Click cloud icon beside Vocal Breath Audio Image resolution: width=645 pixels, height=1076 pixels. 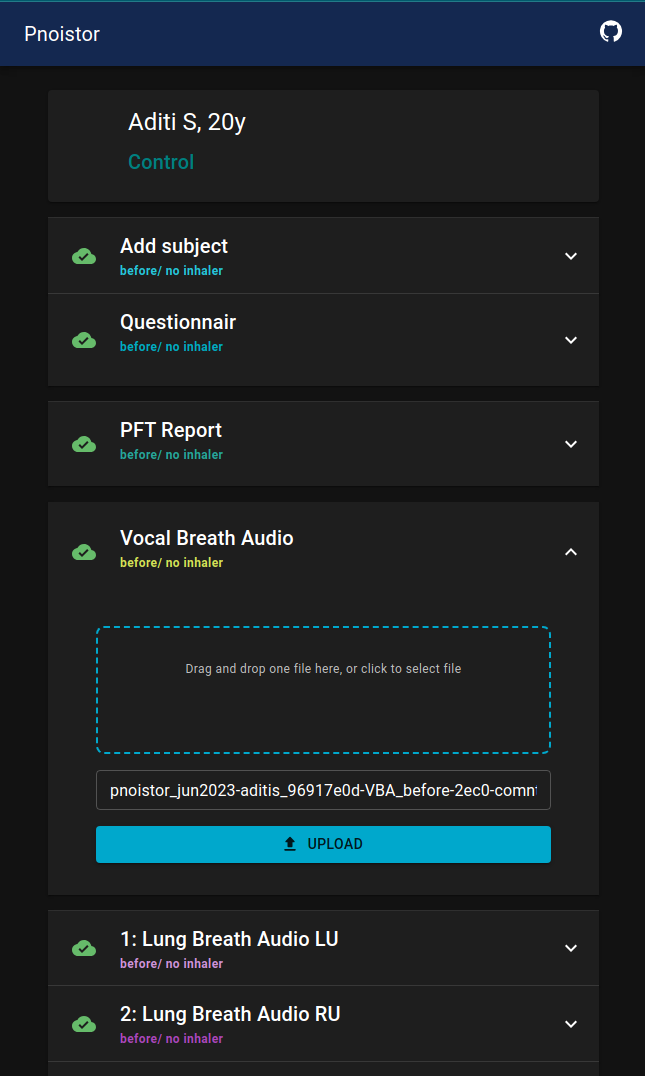[84, 552]
